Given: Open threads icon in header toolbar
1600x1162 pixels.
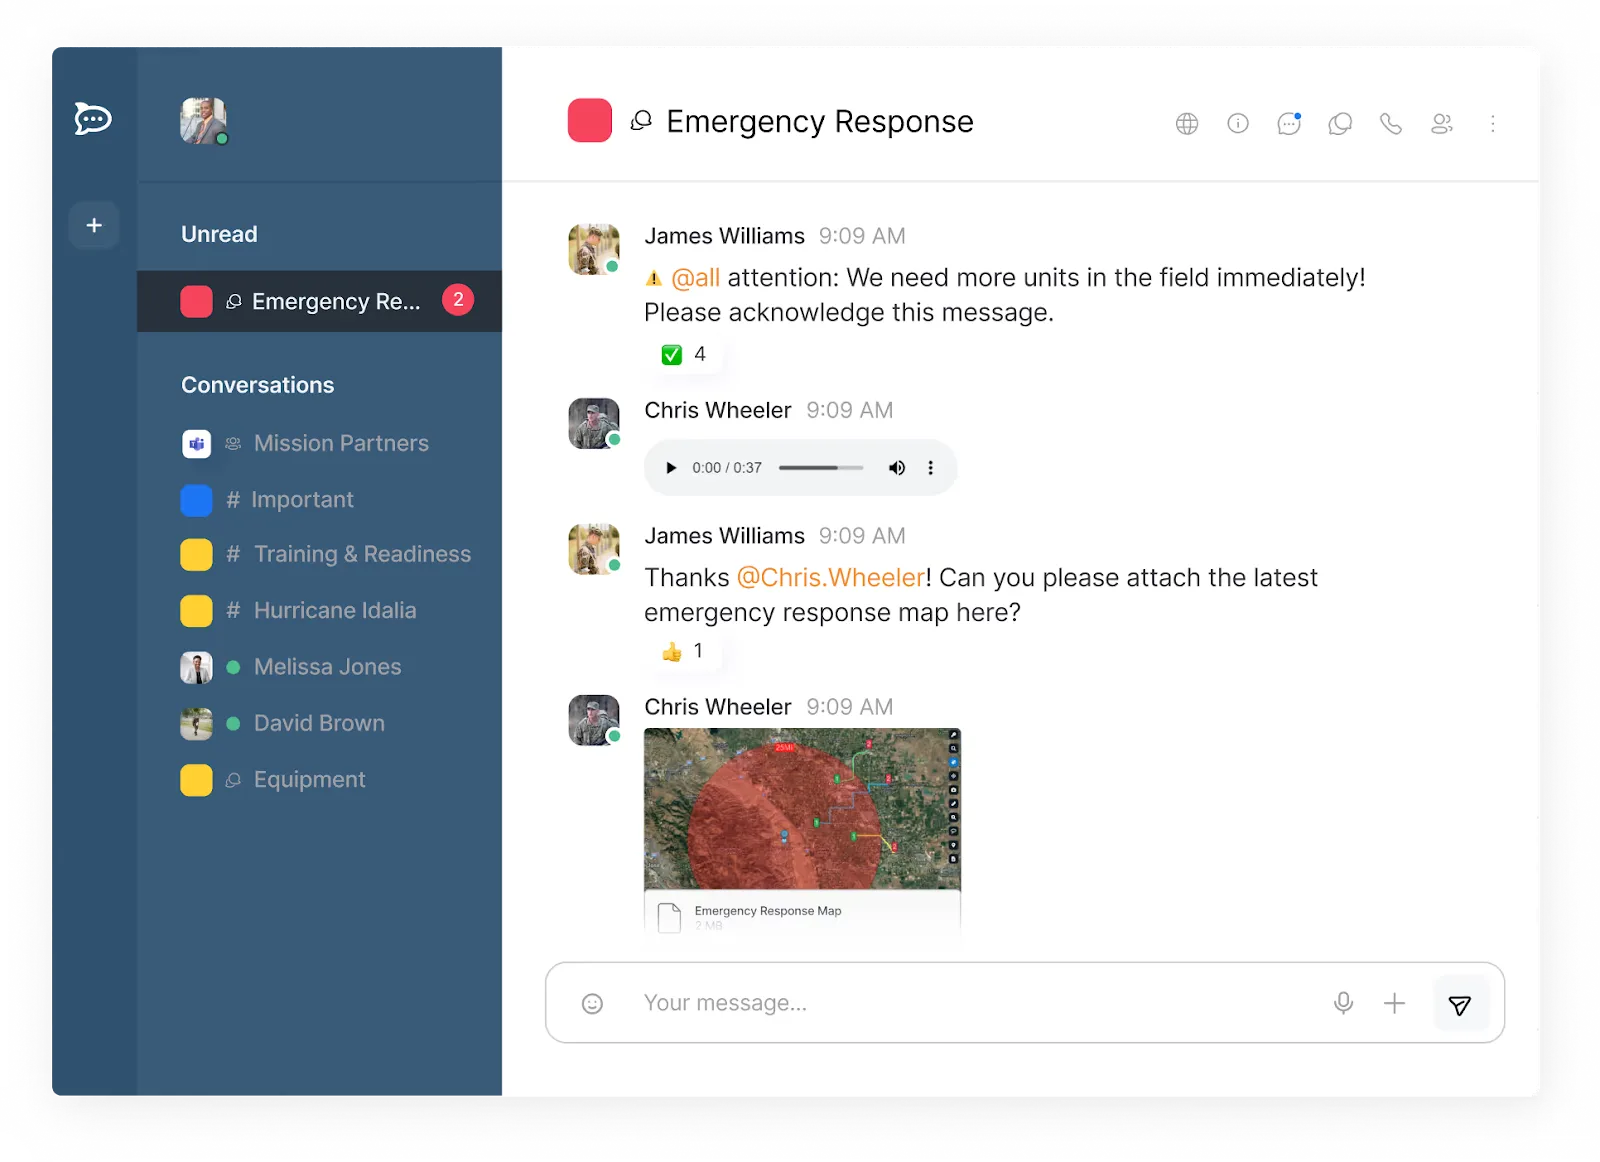Looking at the screenshot, I should pyautogui.click(x=1340, y=124).
